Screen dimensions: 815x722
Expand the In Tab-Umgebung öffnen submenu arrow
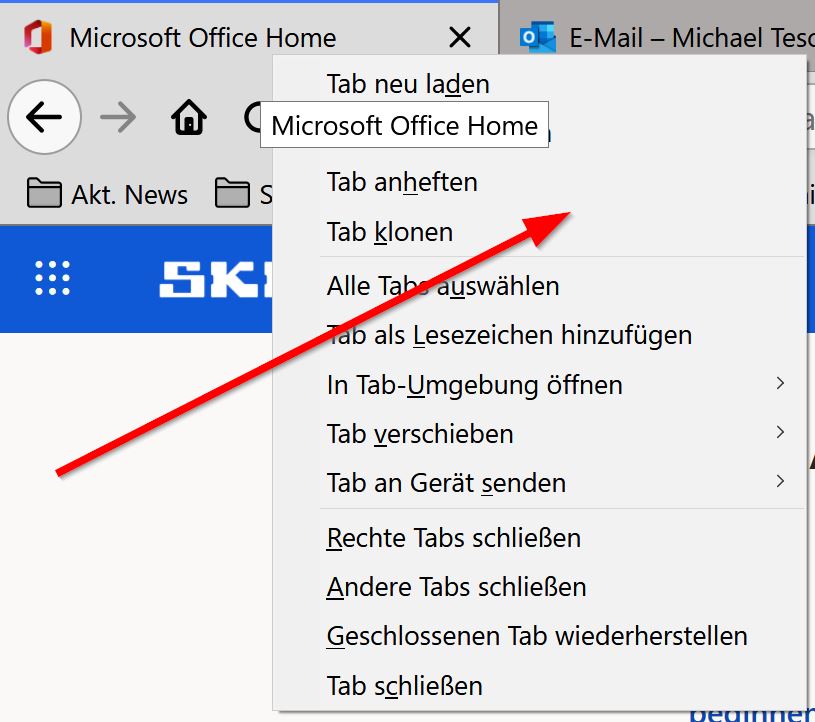(x=780, y=384)
